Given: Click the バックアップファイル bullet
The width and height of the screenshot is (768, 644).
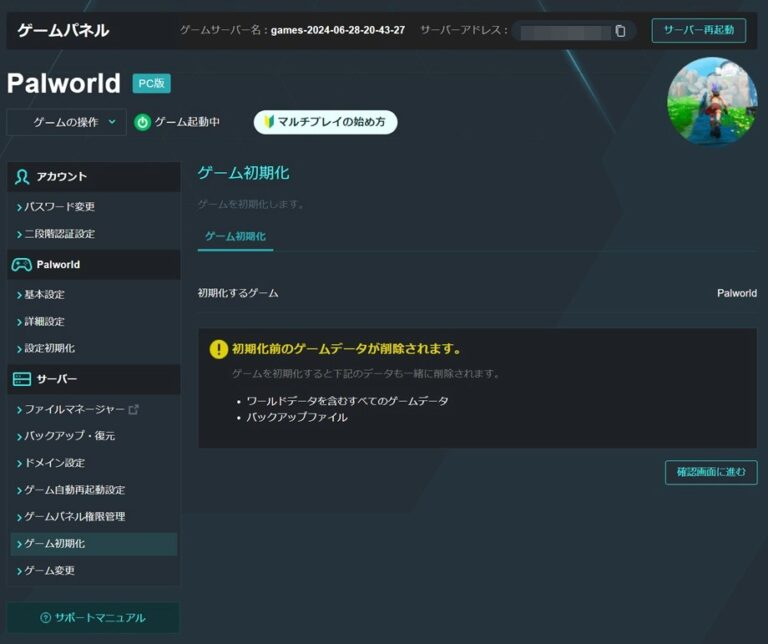Looking at the screenshot, I should click(297, 418).
